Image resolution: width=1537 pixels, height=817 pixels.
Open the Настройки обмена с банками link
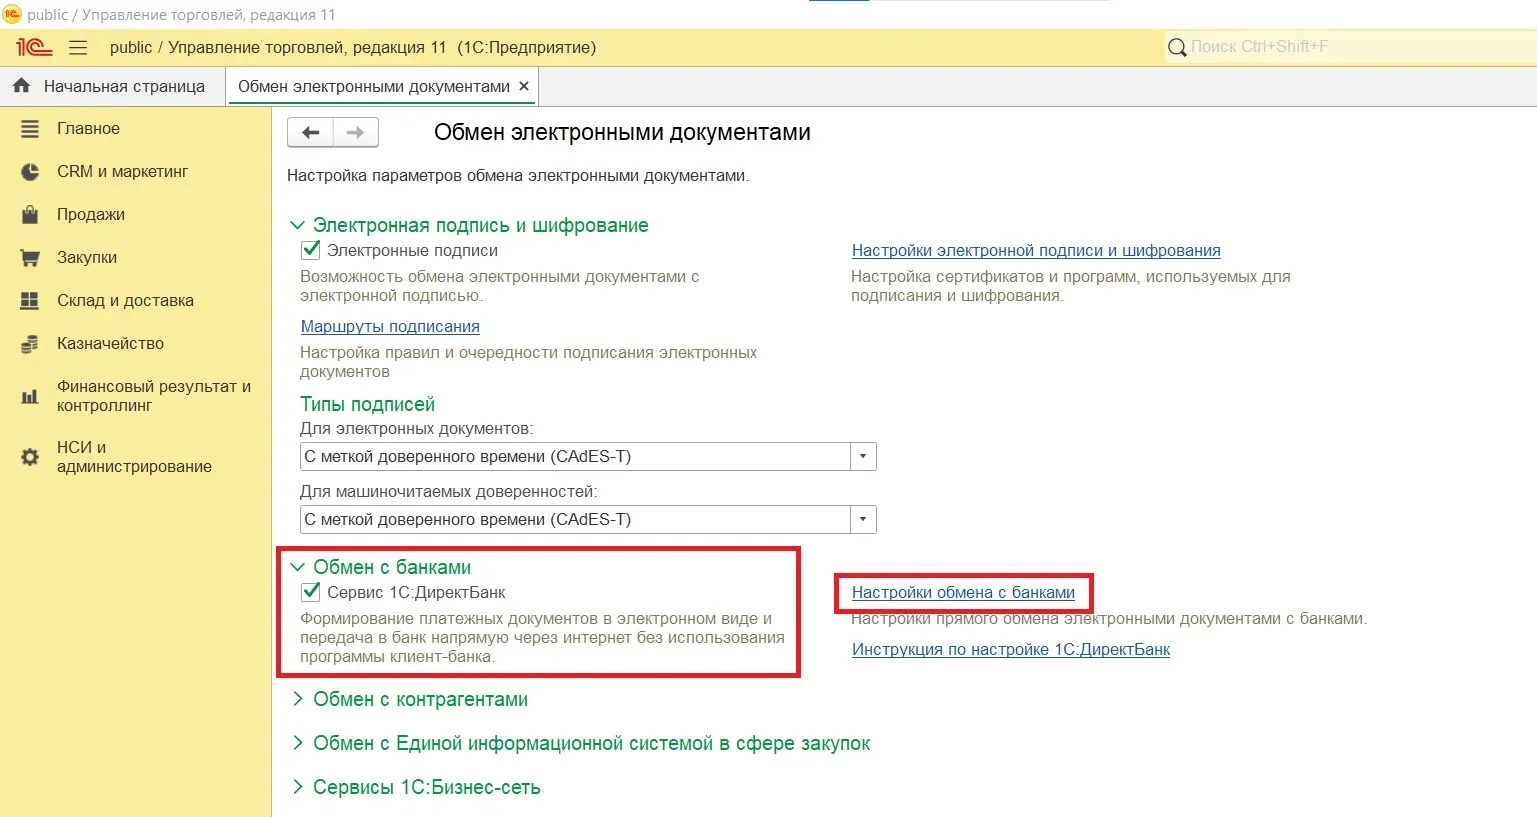point(963,593)
